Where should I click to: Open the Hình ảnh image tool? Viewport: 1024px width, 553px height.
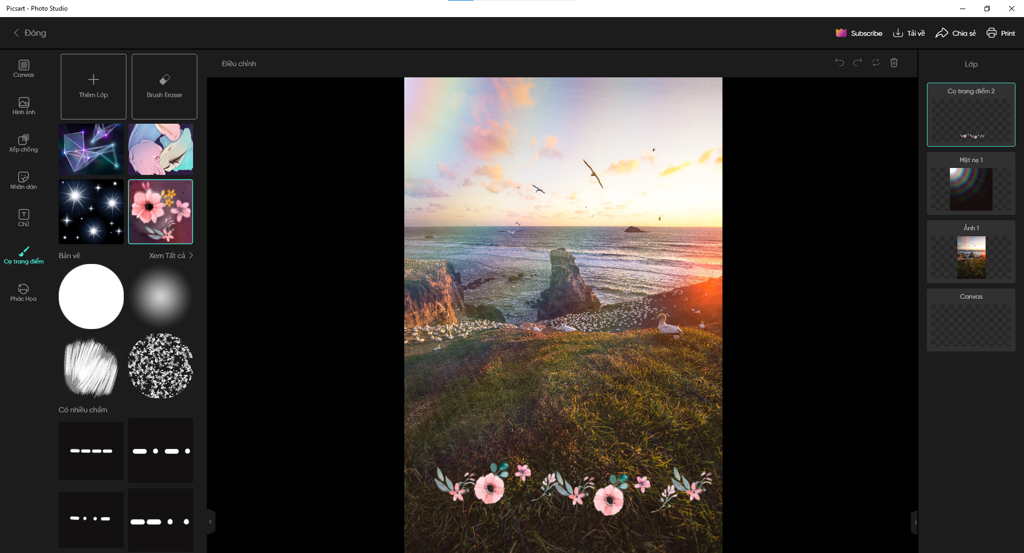click(24, 106)
